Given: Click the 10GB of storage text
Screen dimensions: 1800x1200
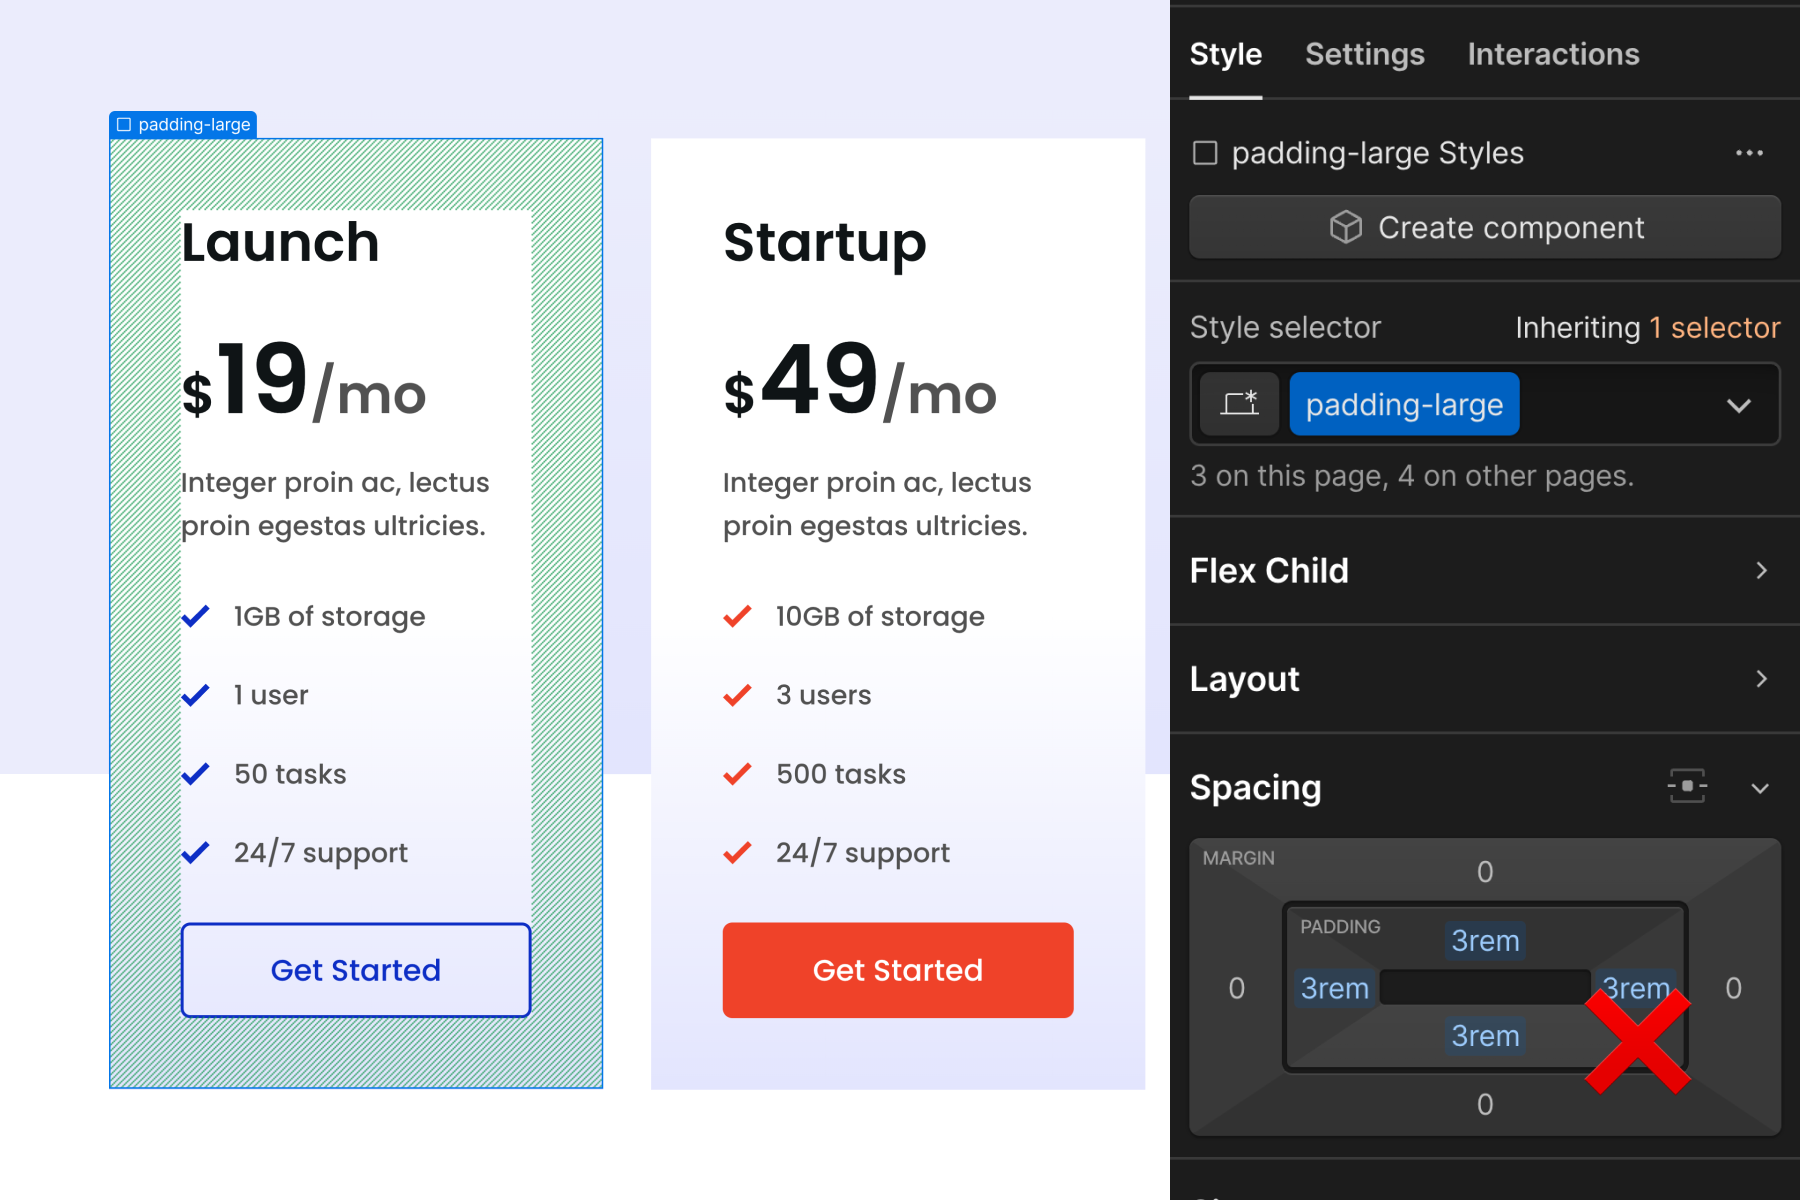Looking at the screenshot, I should coord(880,616).
